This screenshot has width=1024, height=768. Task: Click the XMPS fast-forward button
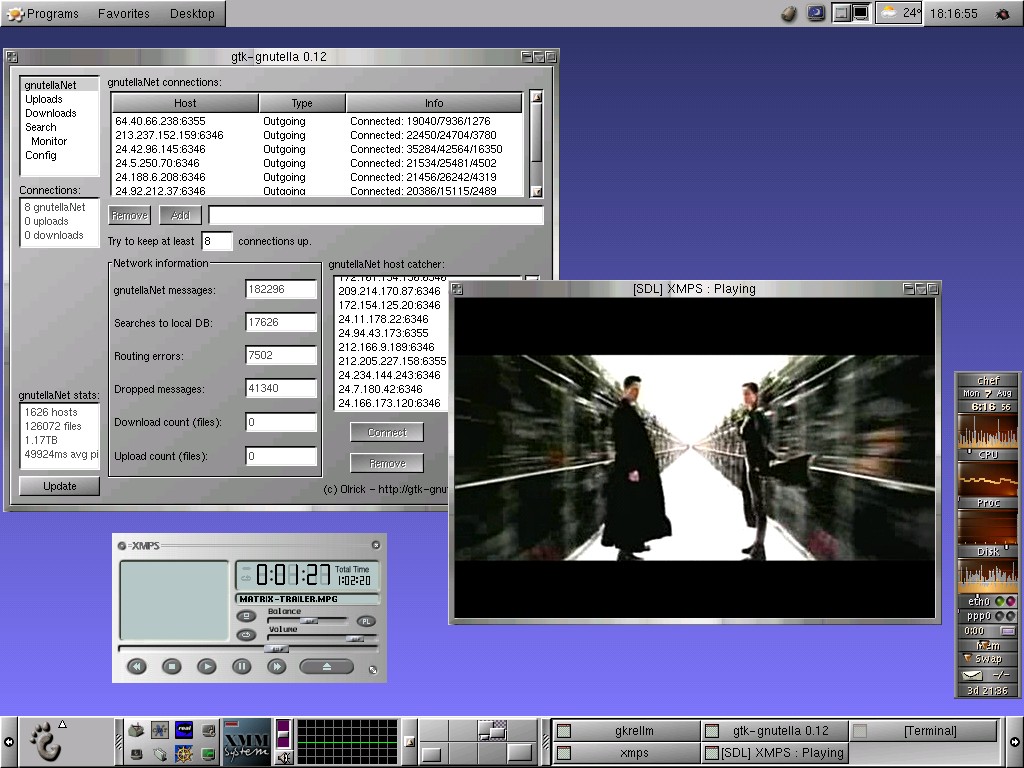[276, 666]
